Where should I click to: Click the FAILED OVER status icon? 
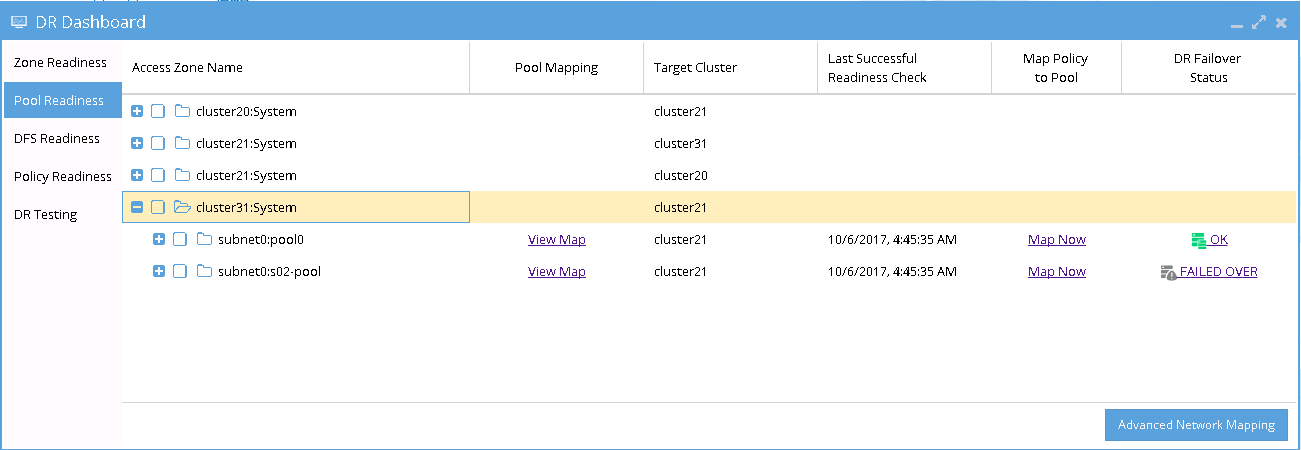1168,272
